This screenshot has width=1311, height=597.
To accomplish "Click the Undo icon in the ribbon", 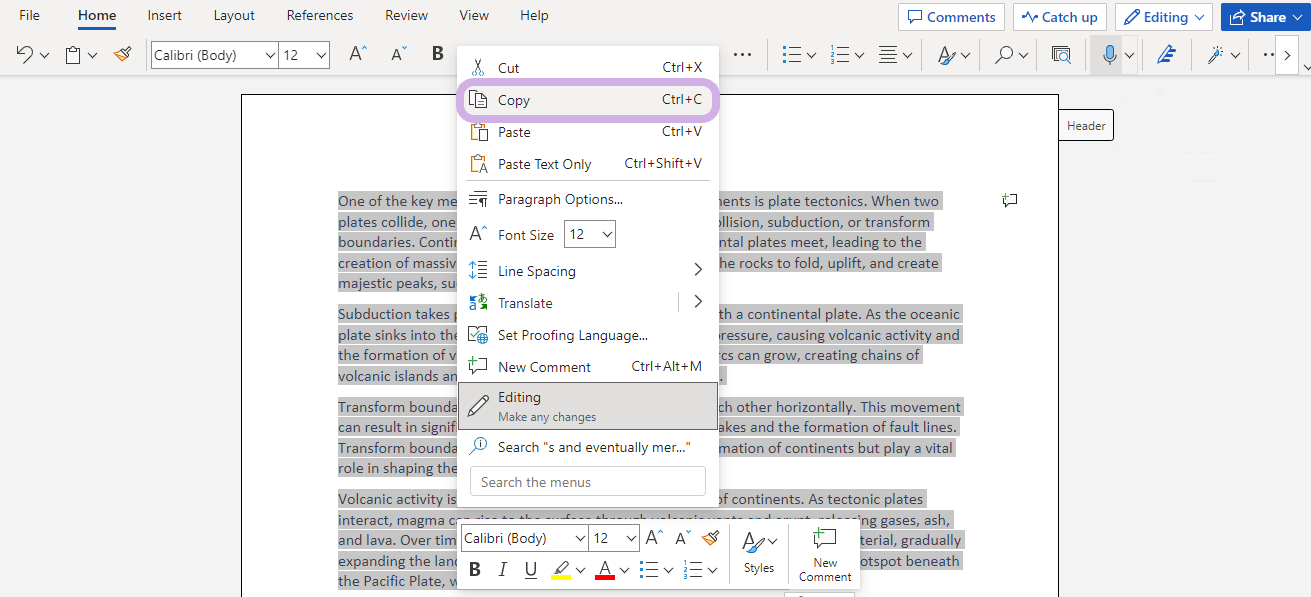I will 25,55.
